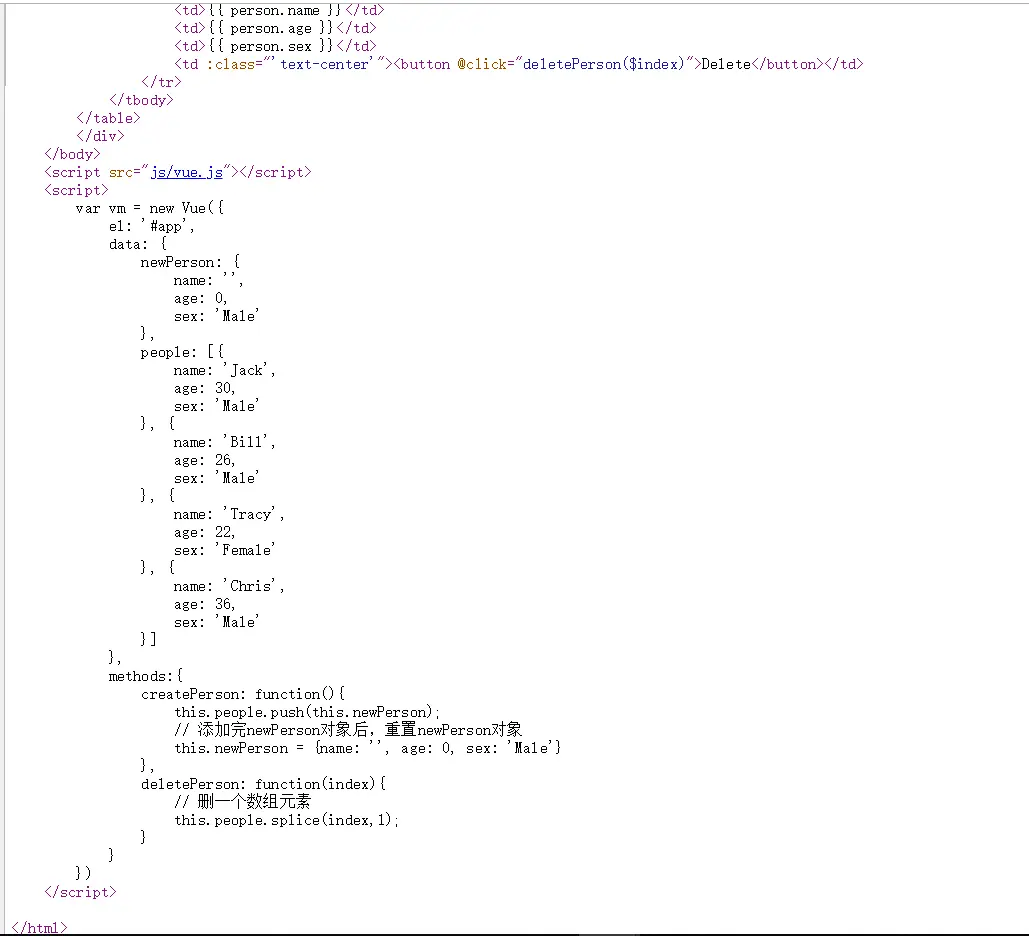The height and width of the screenshot is (936, 1029).
Task: Click the opening '<script>' tag line
Action: (x=76, y=190)
